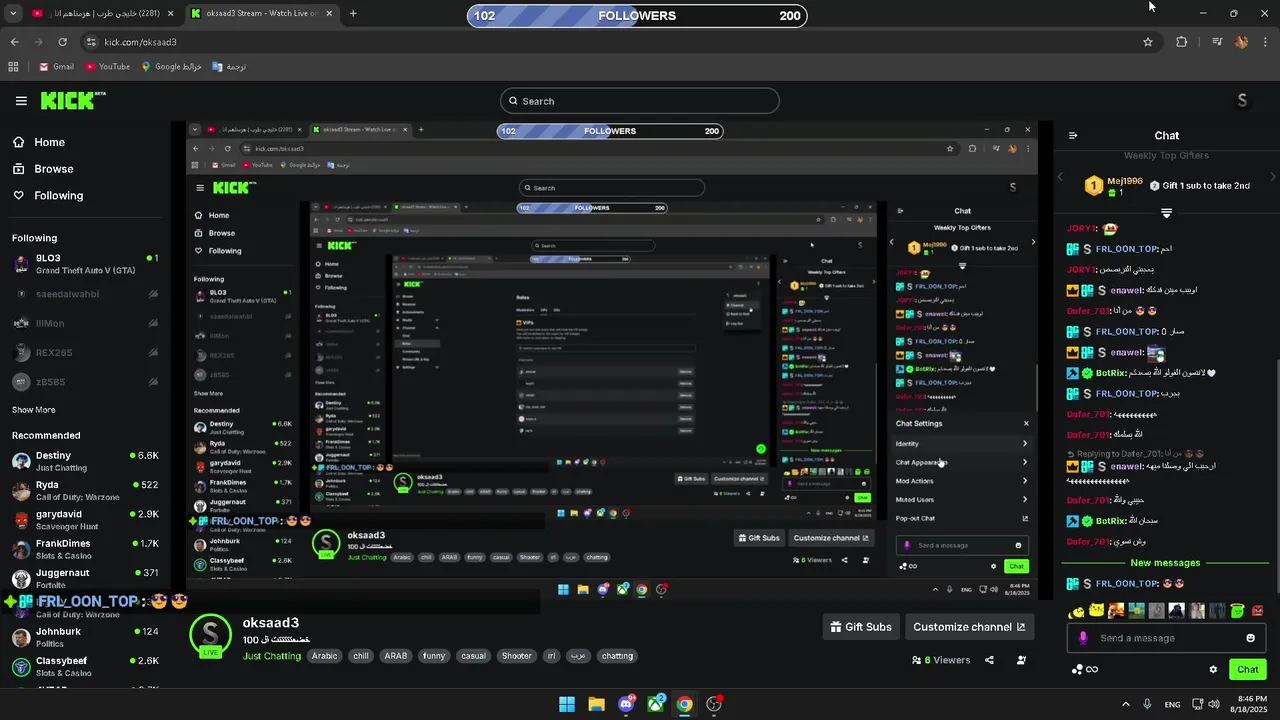The image size is (1280, 720).
Task: Collapse the chat panel with arrow icon
Action: (1073, 136)
